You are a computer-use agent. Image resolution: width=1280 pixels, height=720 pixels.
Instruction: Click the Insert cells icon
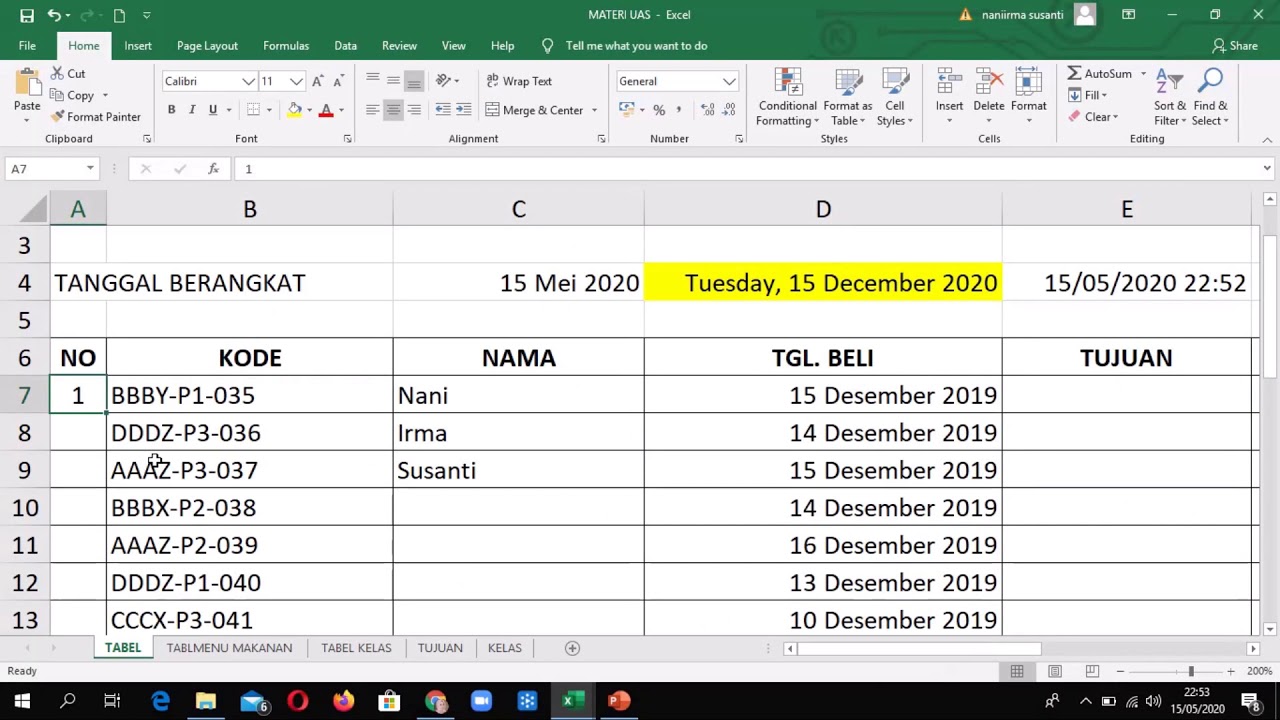point(949,82)
